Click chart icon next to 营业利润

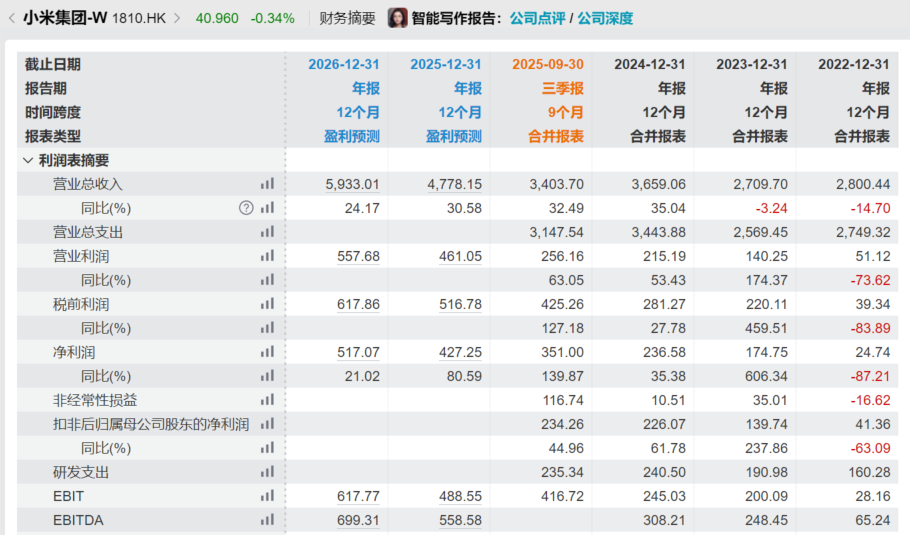coord(267,256)
